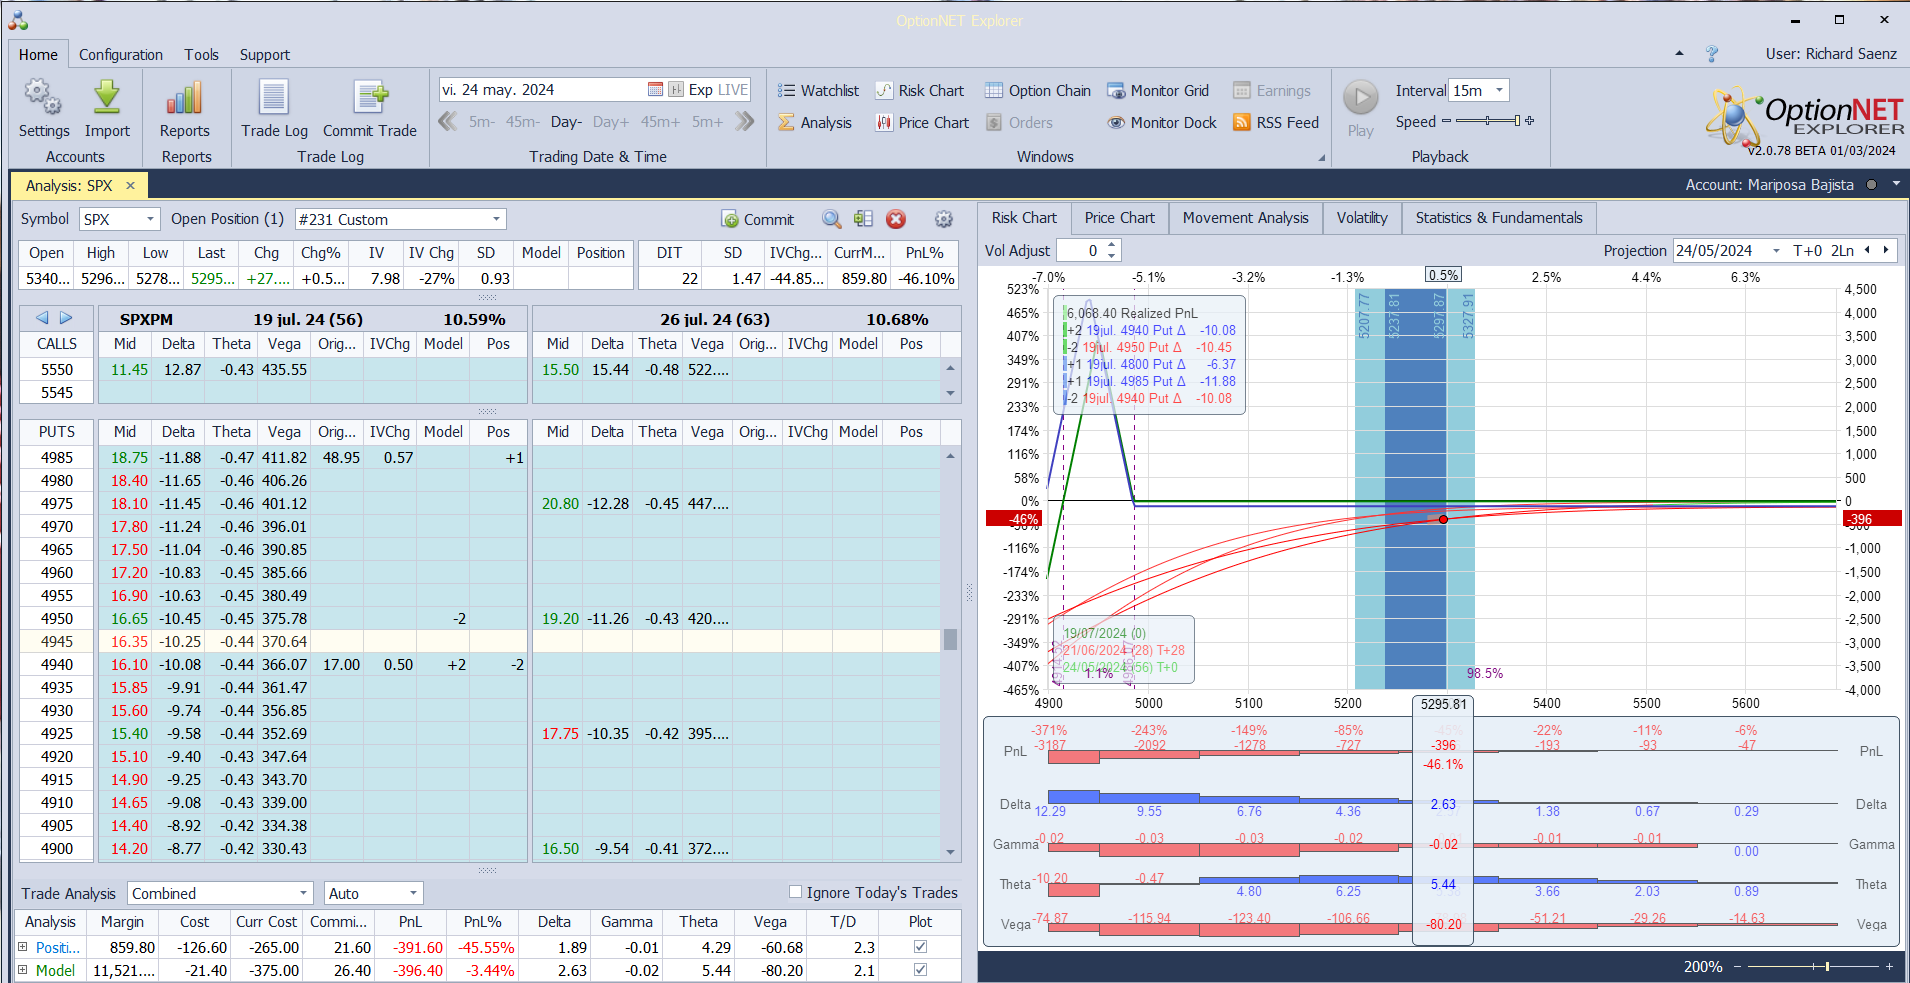
Task: Expand the Model row in Trade Analysis
Action: (x=23, y=970)
